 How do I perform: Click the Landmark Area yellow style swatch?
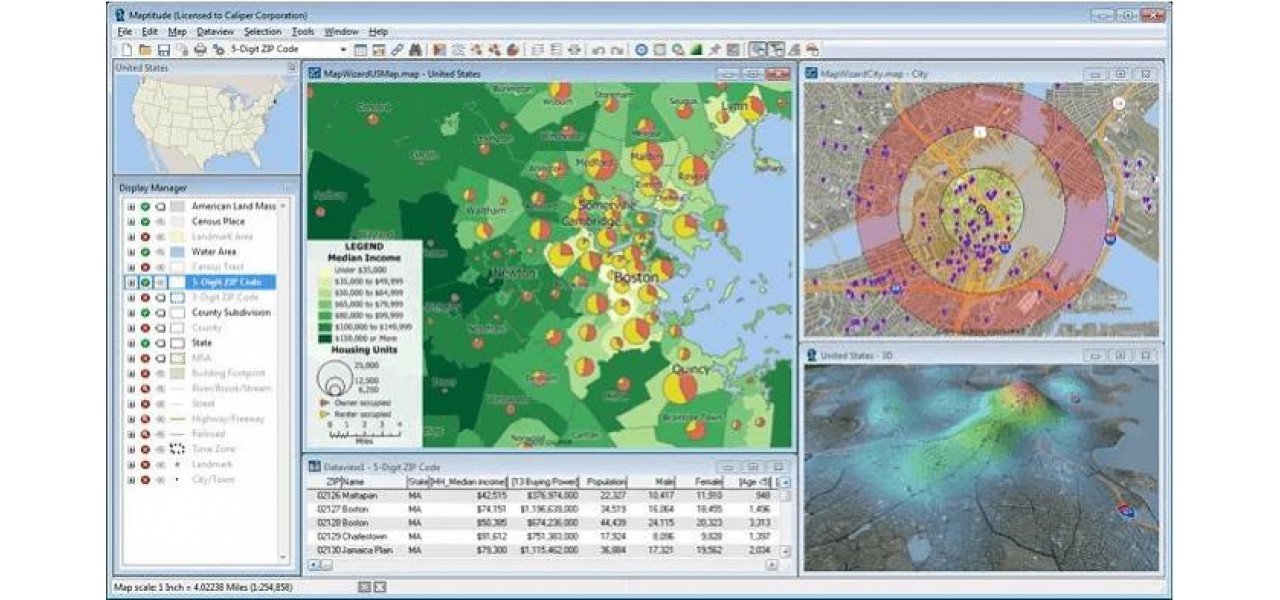click(177, 236)
